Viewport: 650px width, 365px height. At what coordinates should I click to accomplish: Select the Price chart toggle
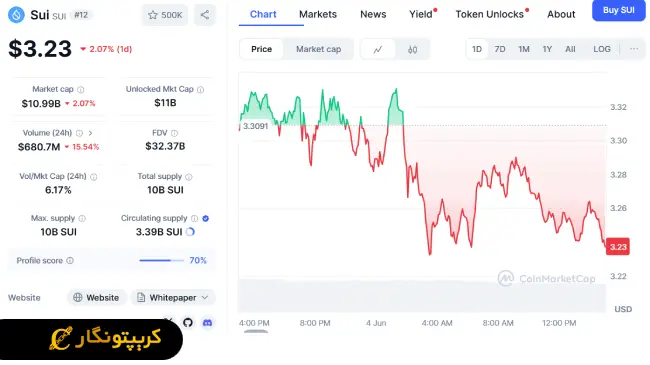point(262,49)
